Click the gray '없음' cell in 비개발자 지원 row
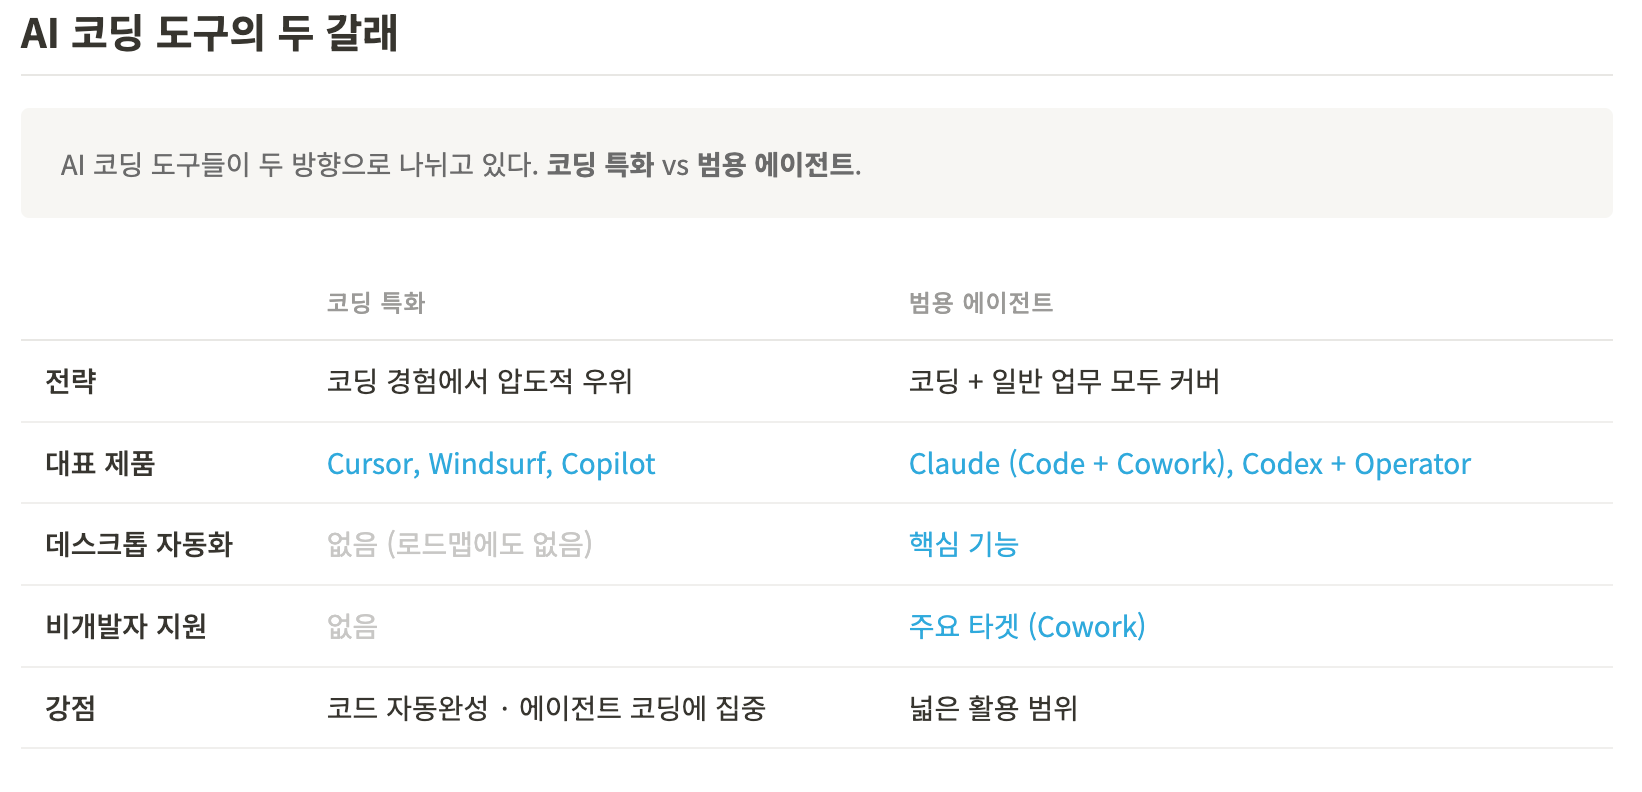The height and width of the screenshot is (792, 1642). pyautogui.click(x=352, y=627)
